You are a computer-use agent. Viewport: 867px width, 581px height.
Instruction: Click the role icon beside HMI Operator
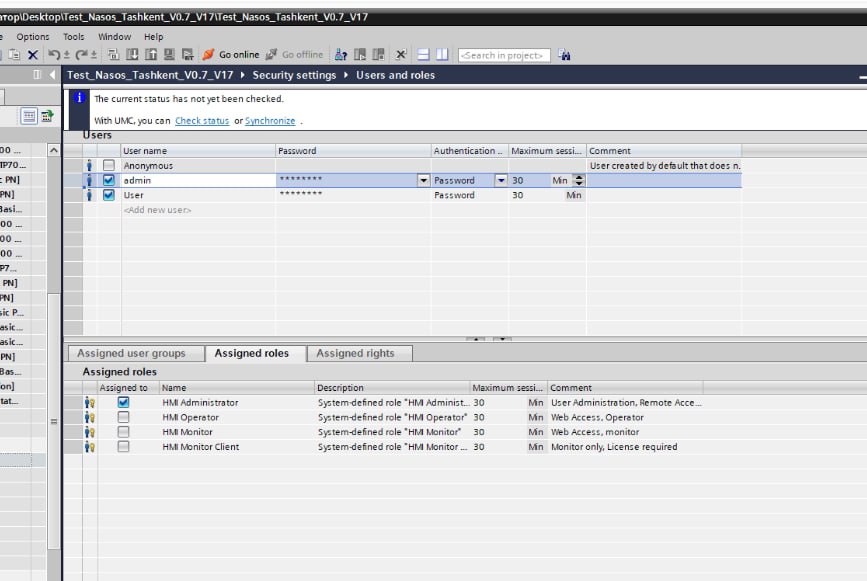[x=90, y=417]
